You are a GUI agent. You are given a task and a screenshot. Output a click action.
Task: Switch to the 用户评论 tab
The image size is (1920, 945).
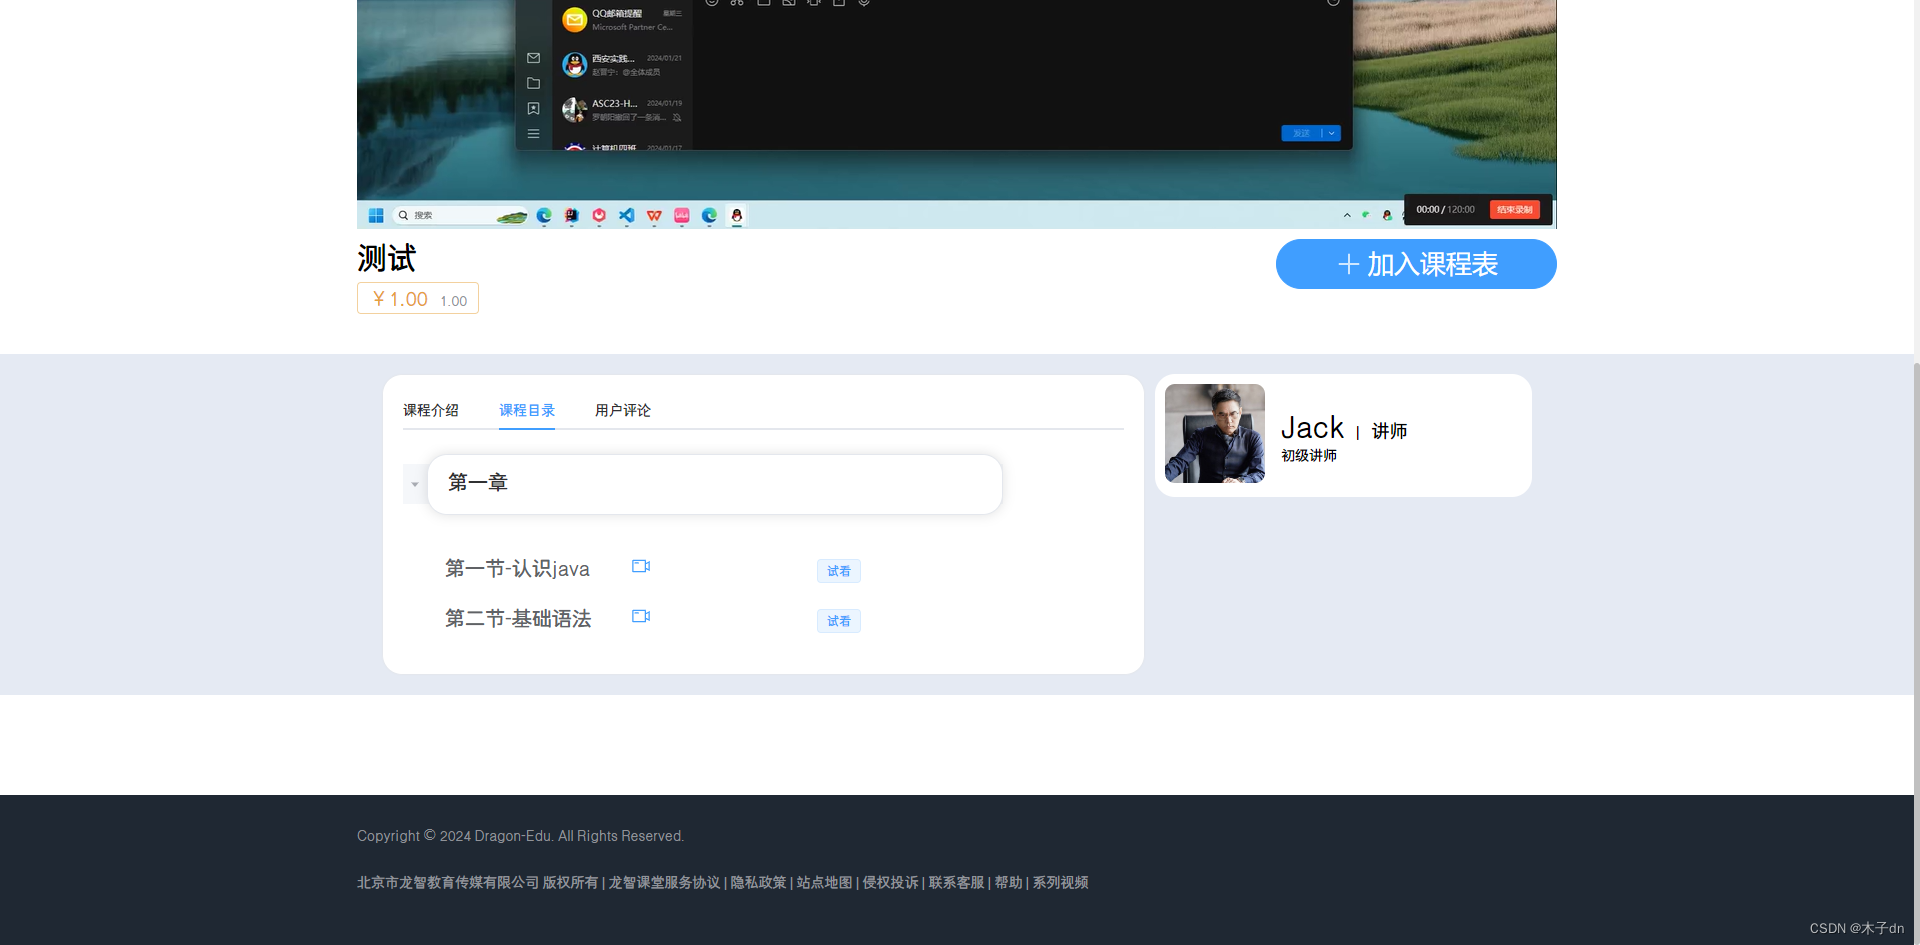(x=623, y=410)
